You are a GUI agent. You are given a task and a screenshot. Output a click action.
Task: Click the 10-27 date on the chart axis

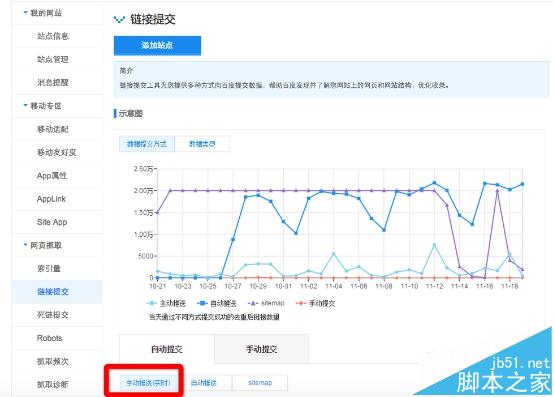(x=233, y=286)
